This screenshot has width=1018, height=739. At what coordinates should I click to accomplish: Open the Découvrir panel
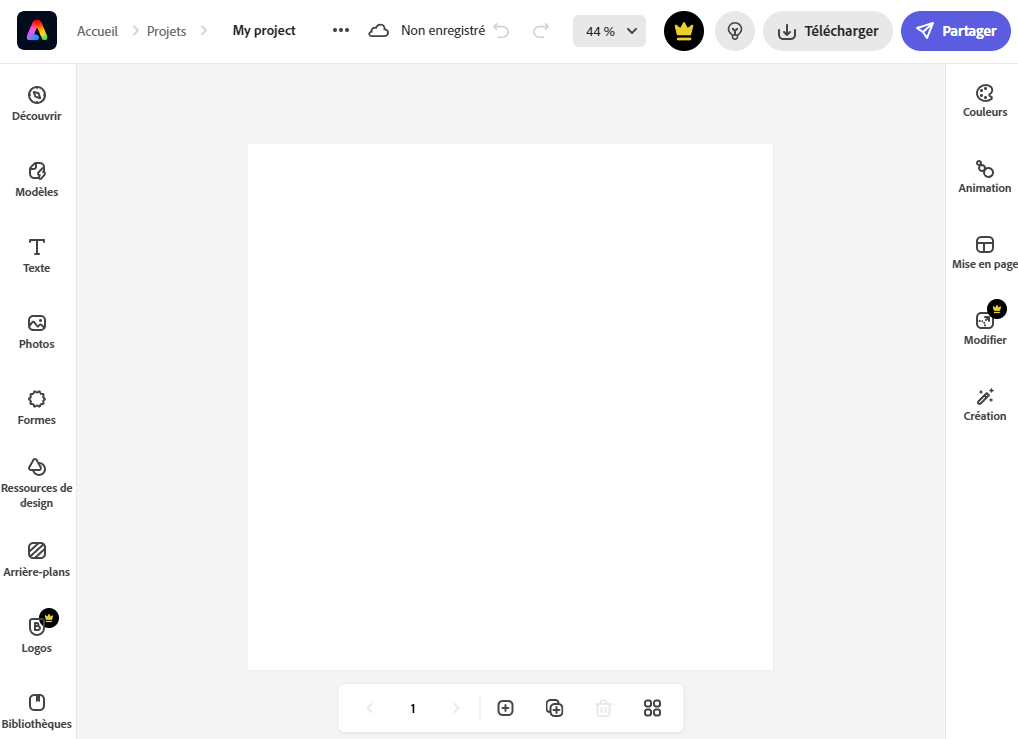tap(37, 103)
